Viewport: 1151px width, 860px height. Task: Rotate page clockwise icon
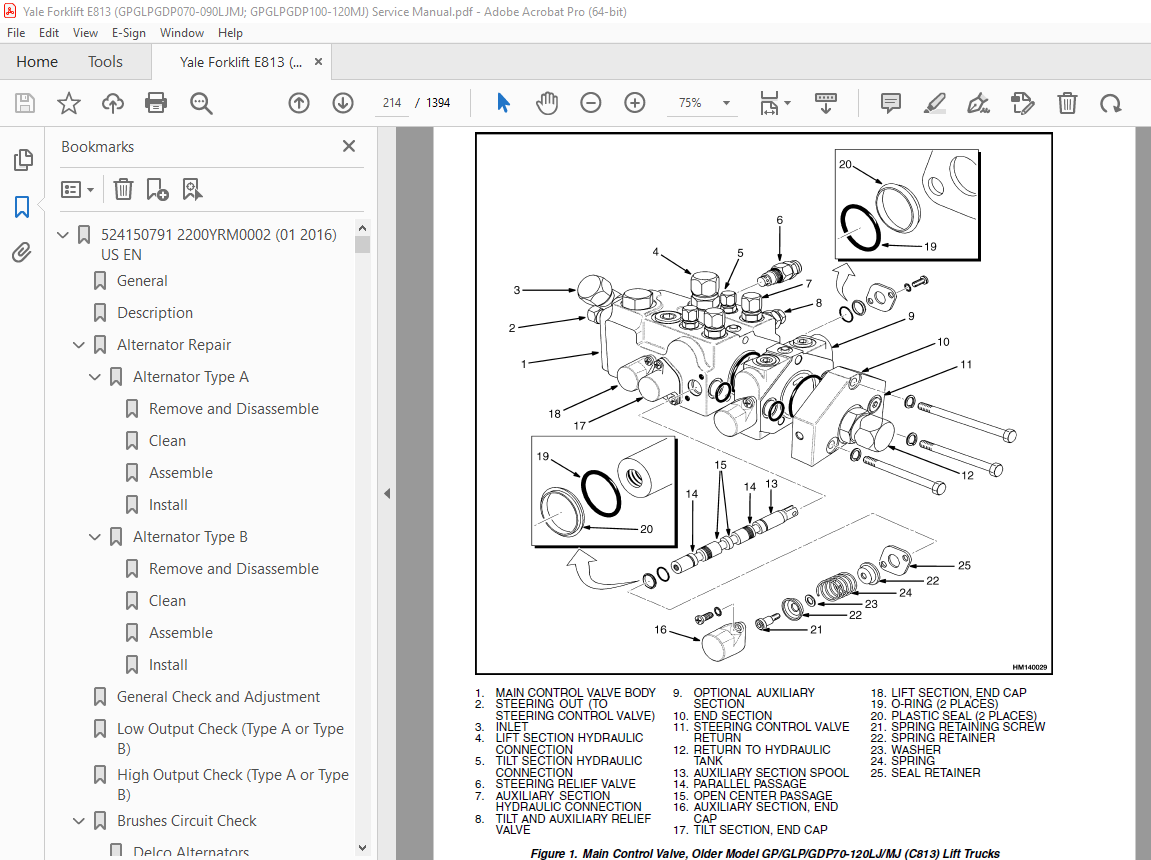pyautogui.click(x=1111, y=103)
